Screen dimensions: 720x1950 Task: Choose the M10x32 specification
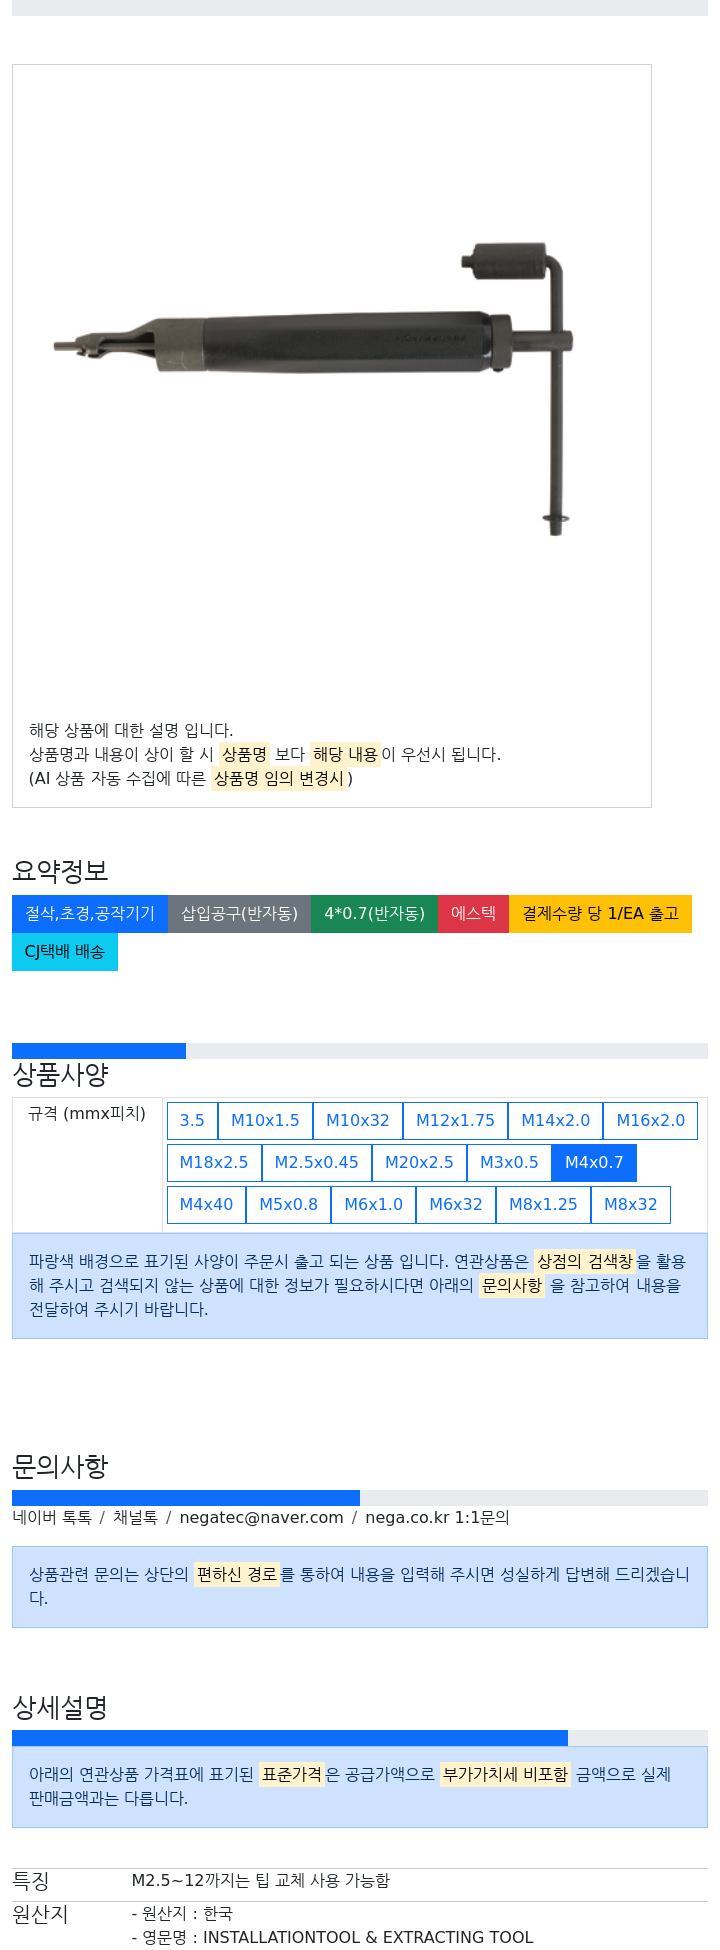[358, 1121]
